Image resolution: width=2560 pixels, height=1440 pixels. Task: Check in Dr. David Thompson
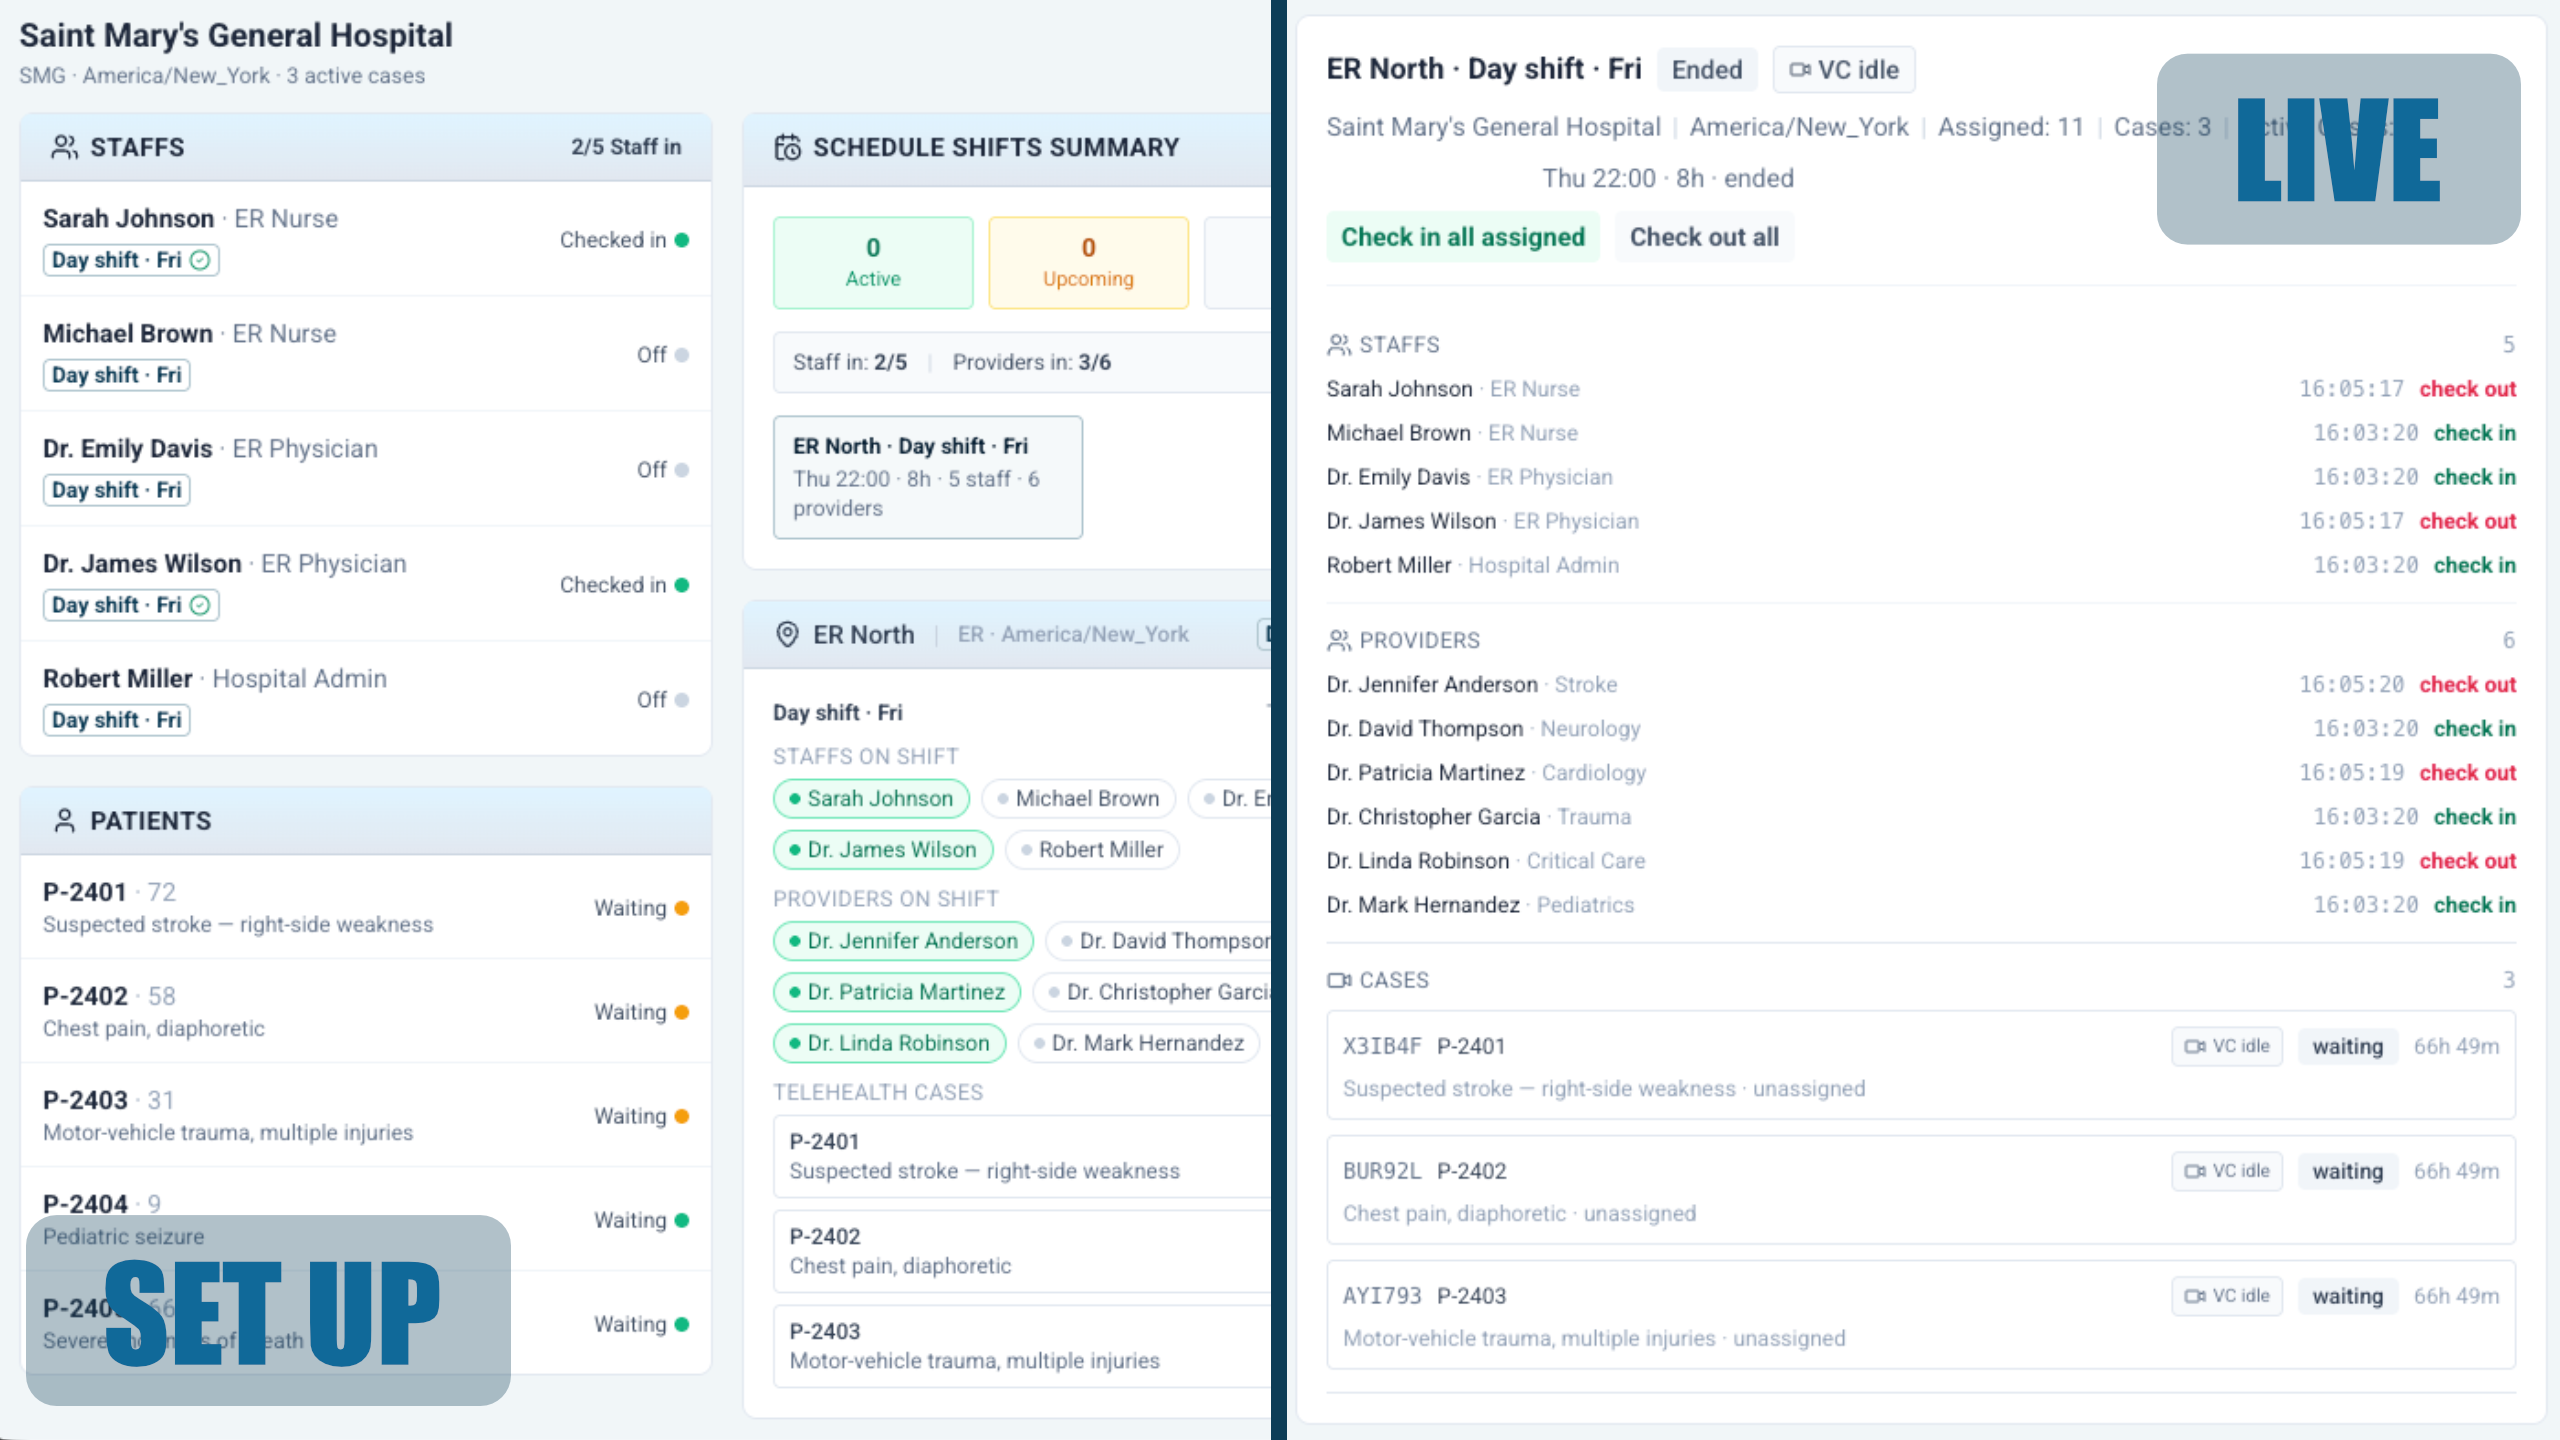pos(2474,729)
